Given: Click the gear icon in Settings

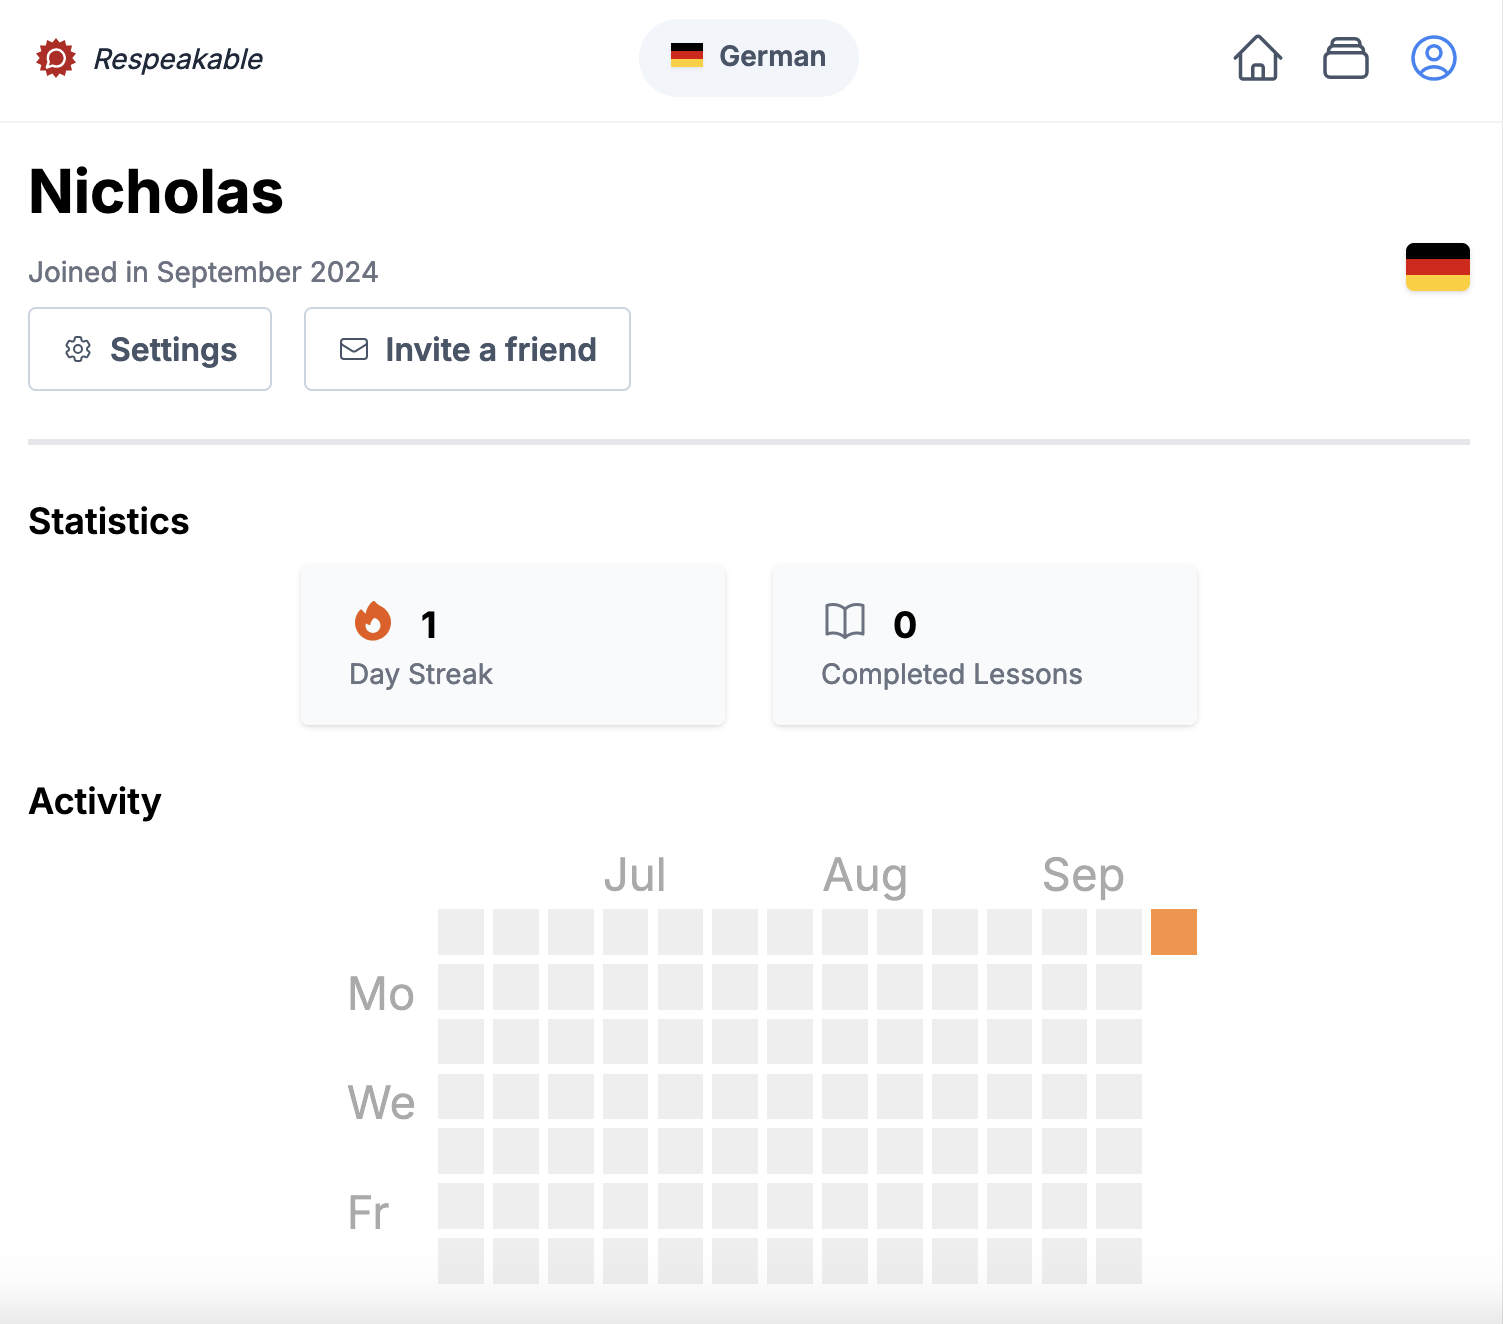Looking at the screenshot, I should [78, 349].
